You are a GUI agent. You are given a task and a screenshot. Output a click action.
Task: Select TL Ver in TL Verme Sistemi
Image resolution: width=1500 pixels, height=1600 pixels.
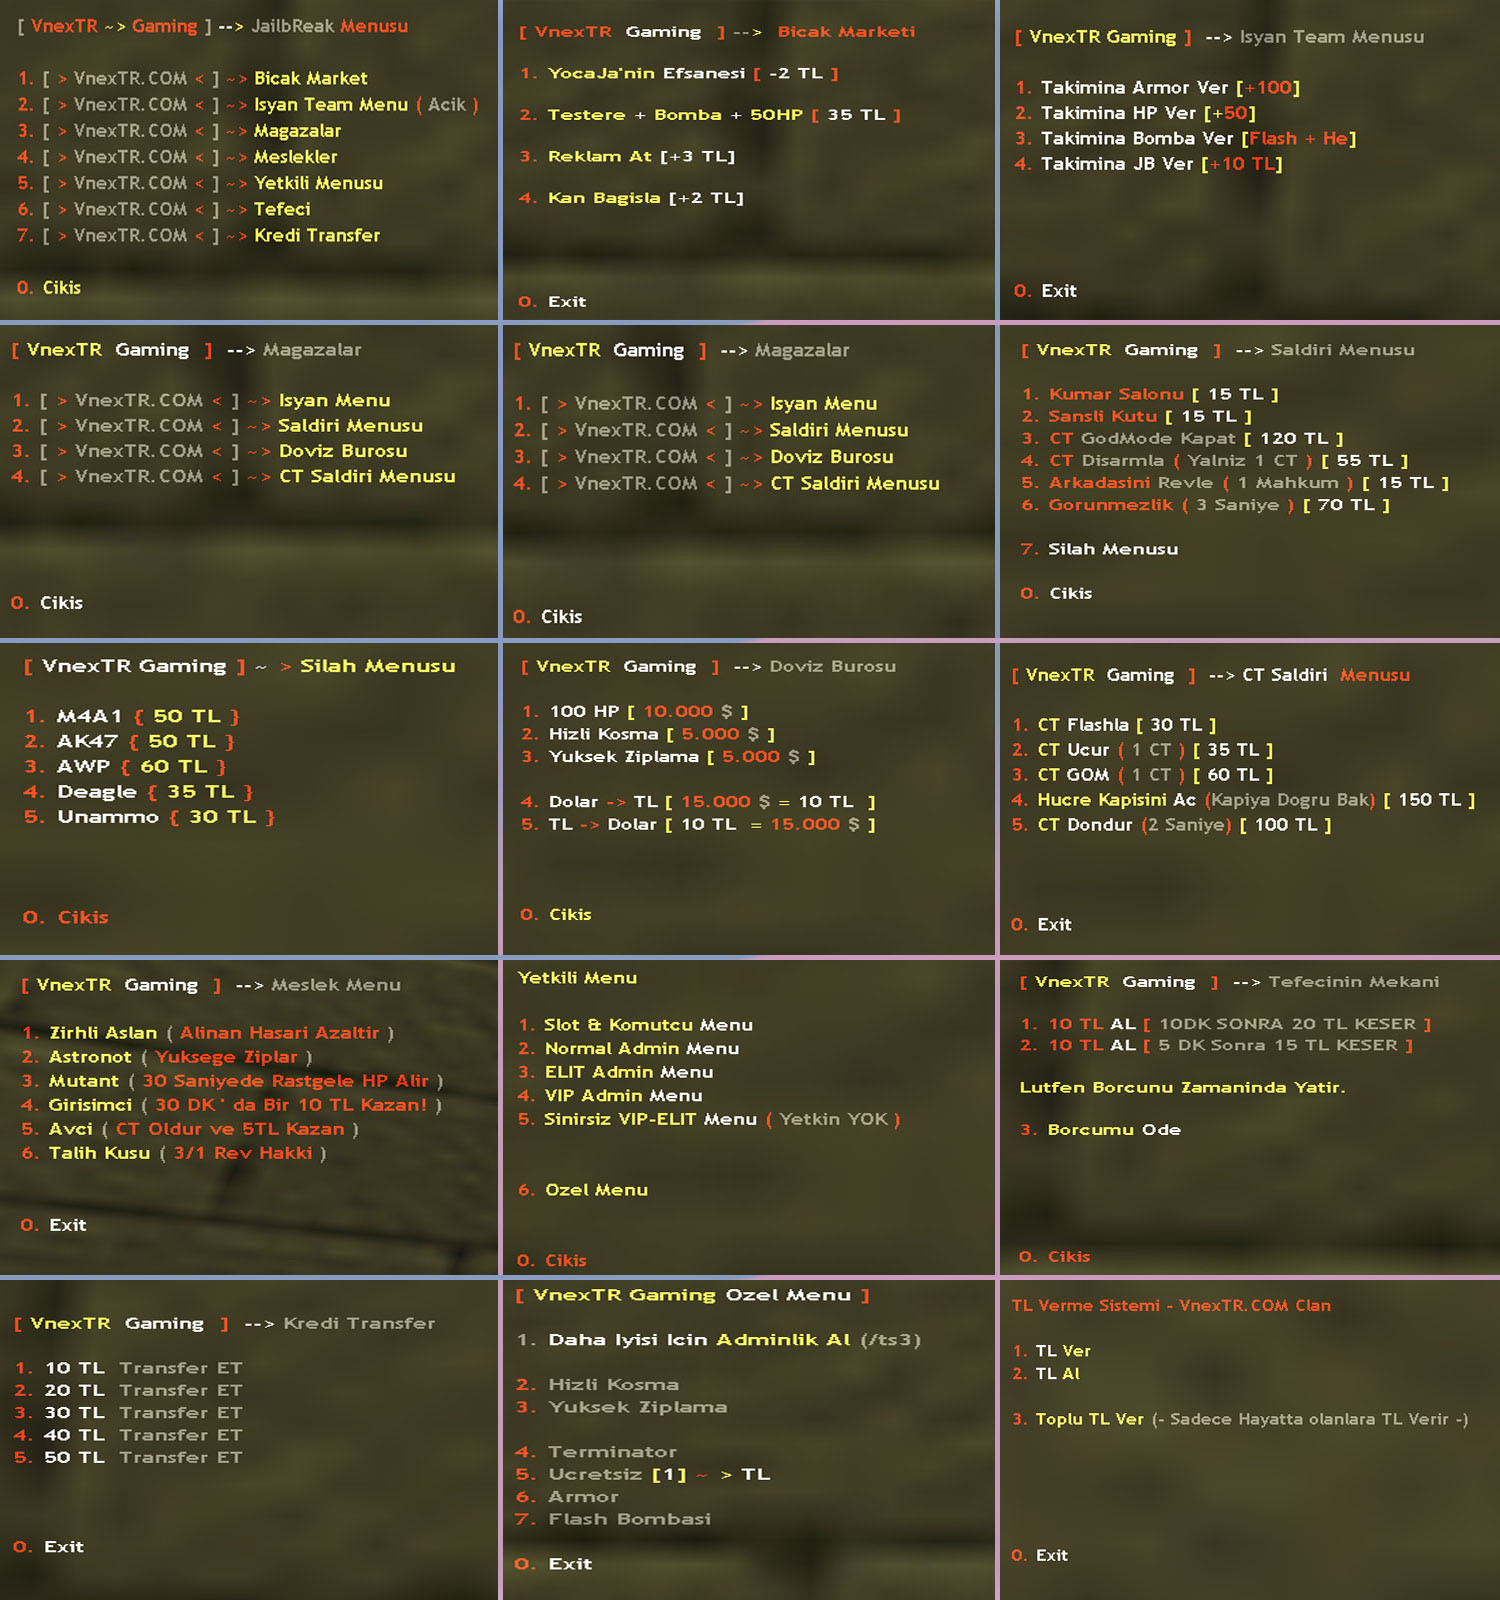tap(1052, 1351)
